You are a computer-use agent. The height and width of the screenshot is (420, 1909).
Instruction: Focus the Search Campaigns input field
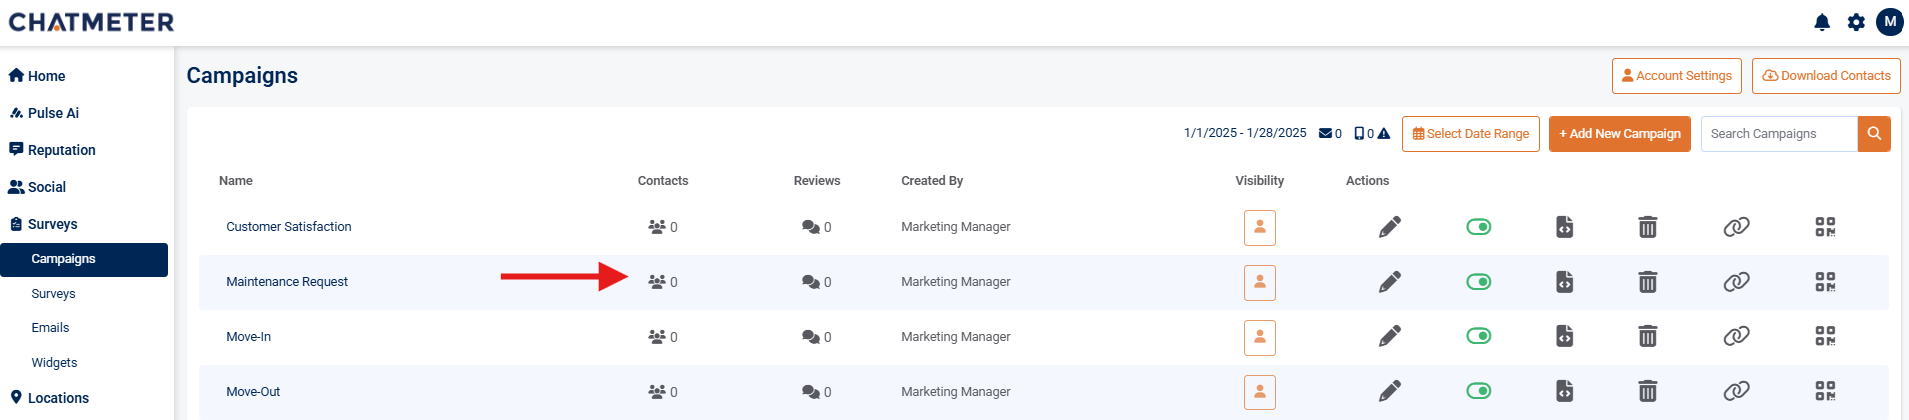(1778, 134)
